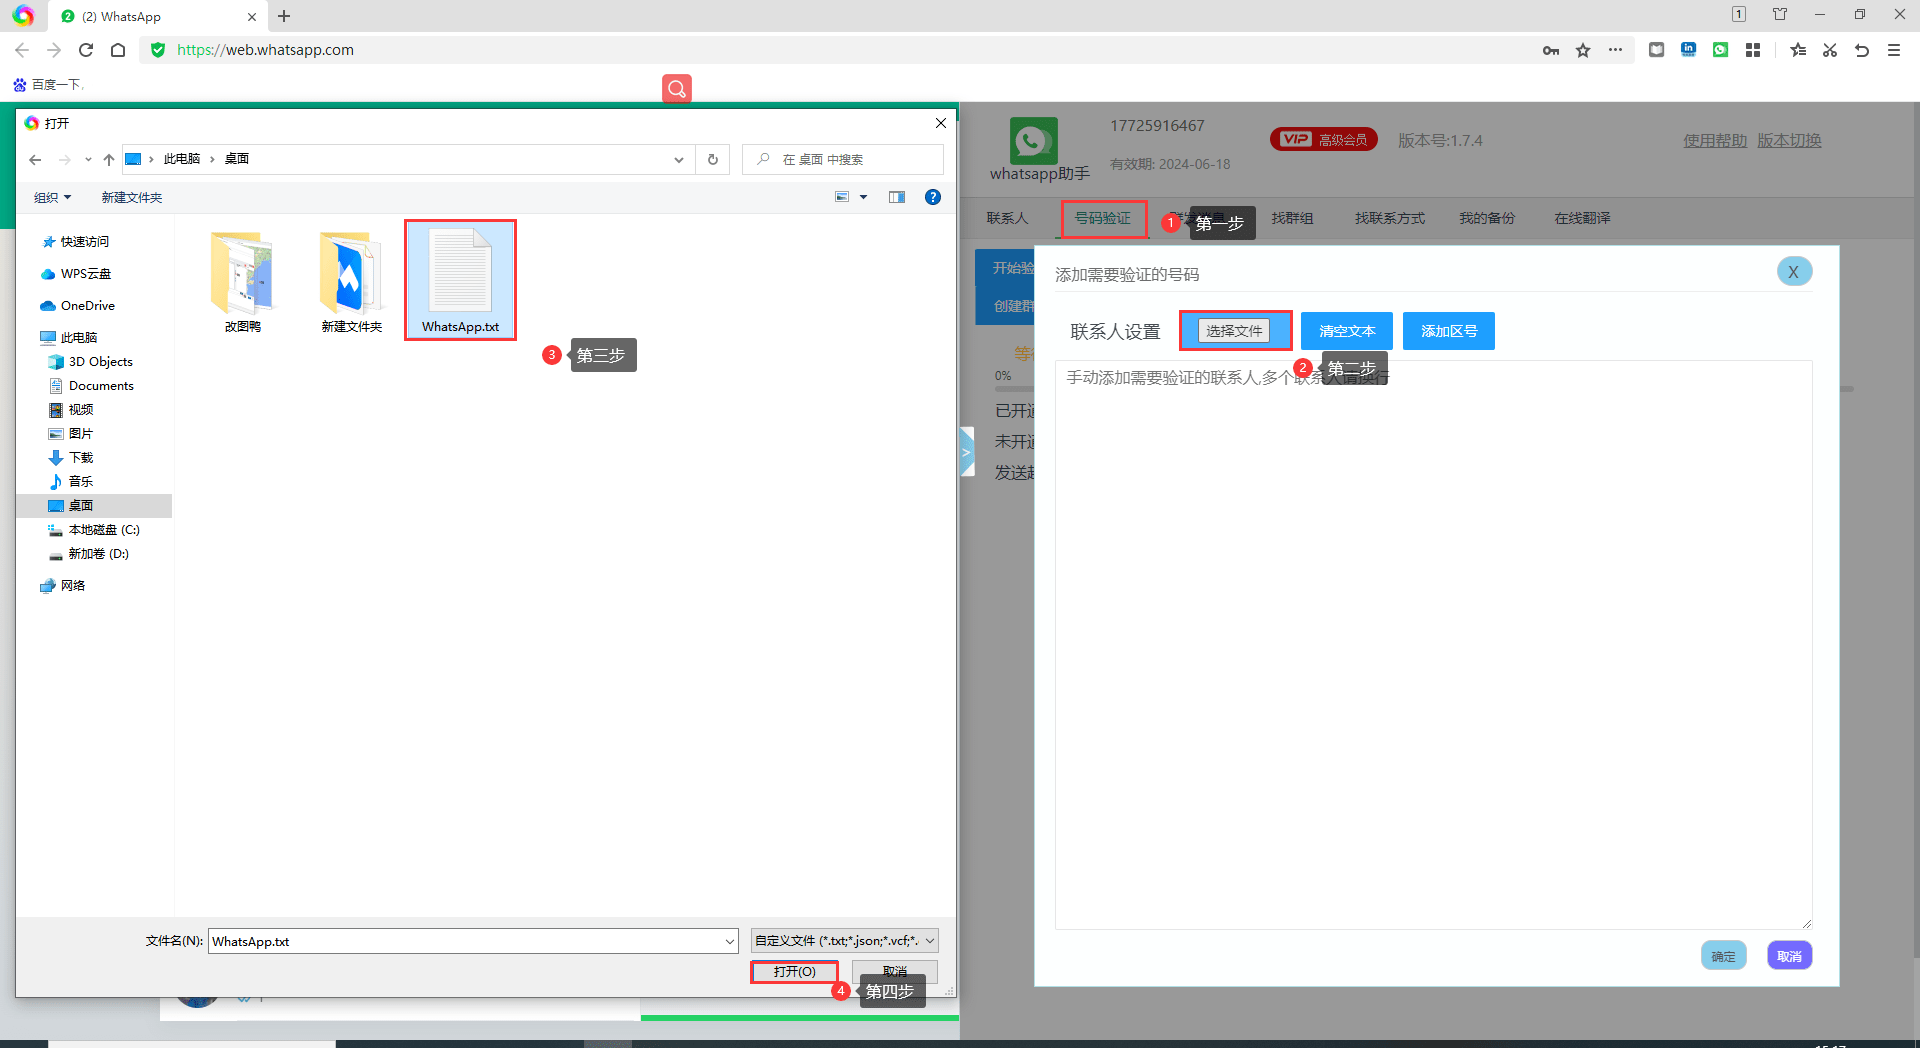Viewport: 1920px width, 1048px height.
Task: Open 版本切换 link
Action: 1789,141
